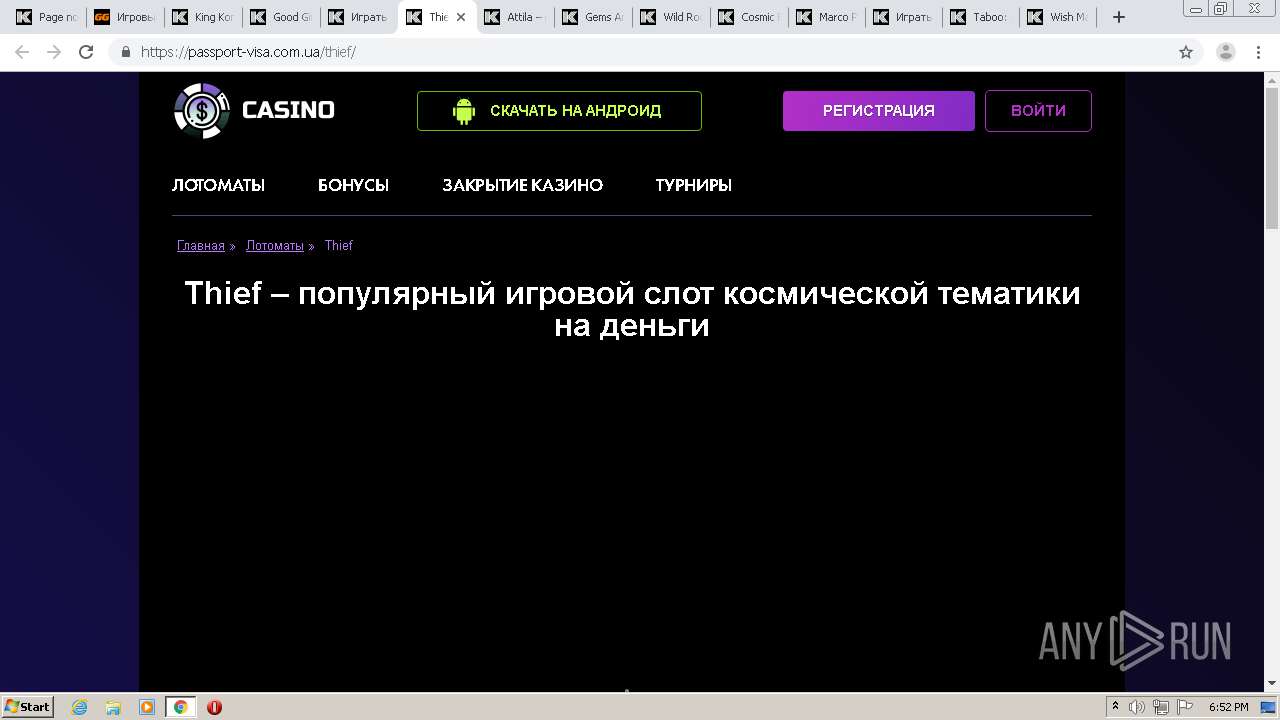Click the vertical scrollbar thumb
The height and width of the screenshot is (720, 1280).
pyautogui.click(x=1272, y=160)
